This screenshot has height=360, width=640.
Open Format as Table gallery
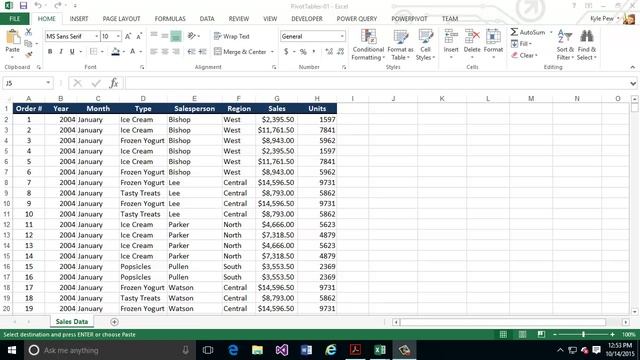(x=400, y=45)
